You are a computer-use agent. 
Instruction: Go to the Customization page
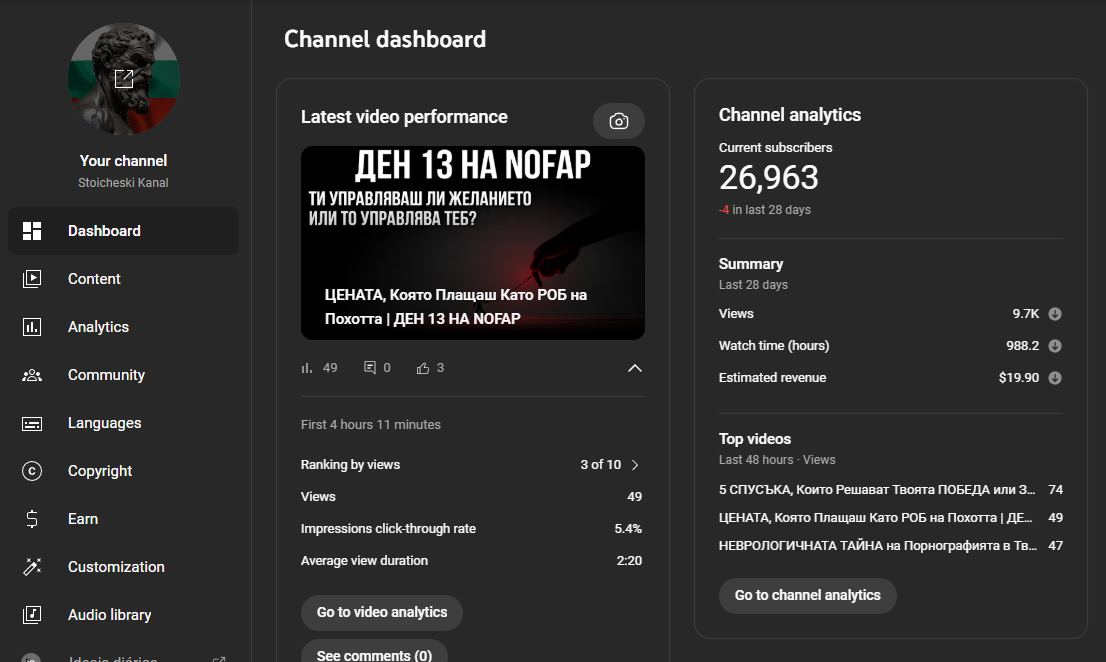tap(123, 567)
